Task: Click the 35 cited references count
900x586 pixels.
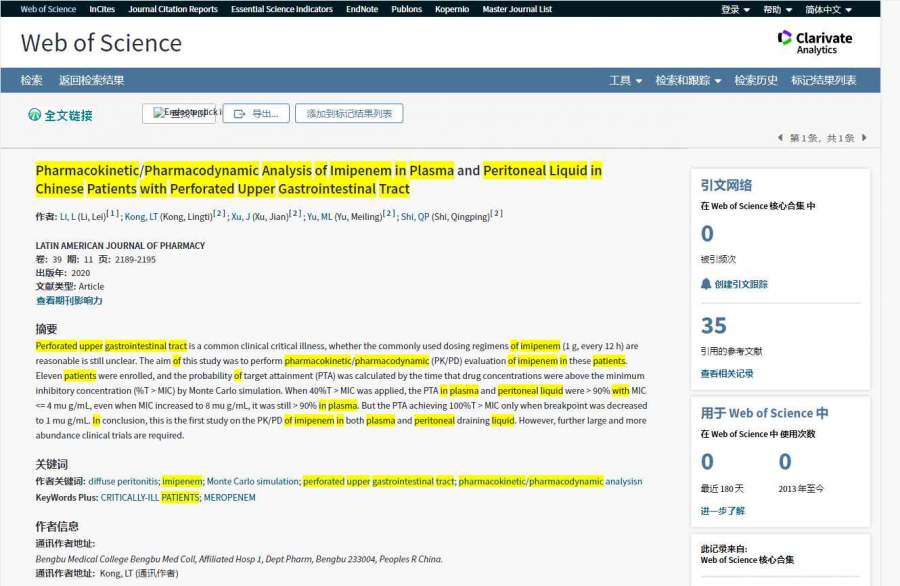Action: coord(713,326)
